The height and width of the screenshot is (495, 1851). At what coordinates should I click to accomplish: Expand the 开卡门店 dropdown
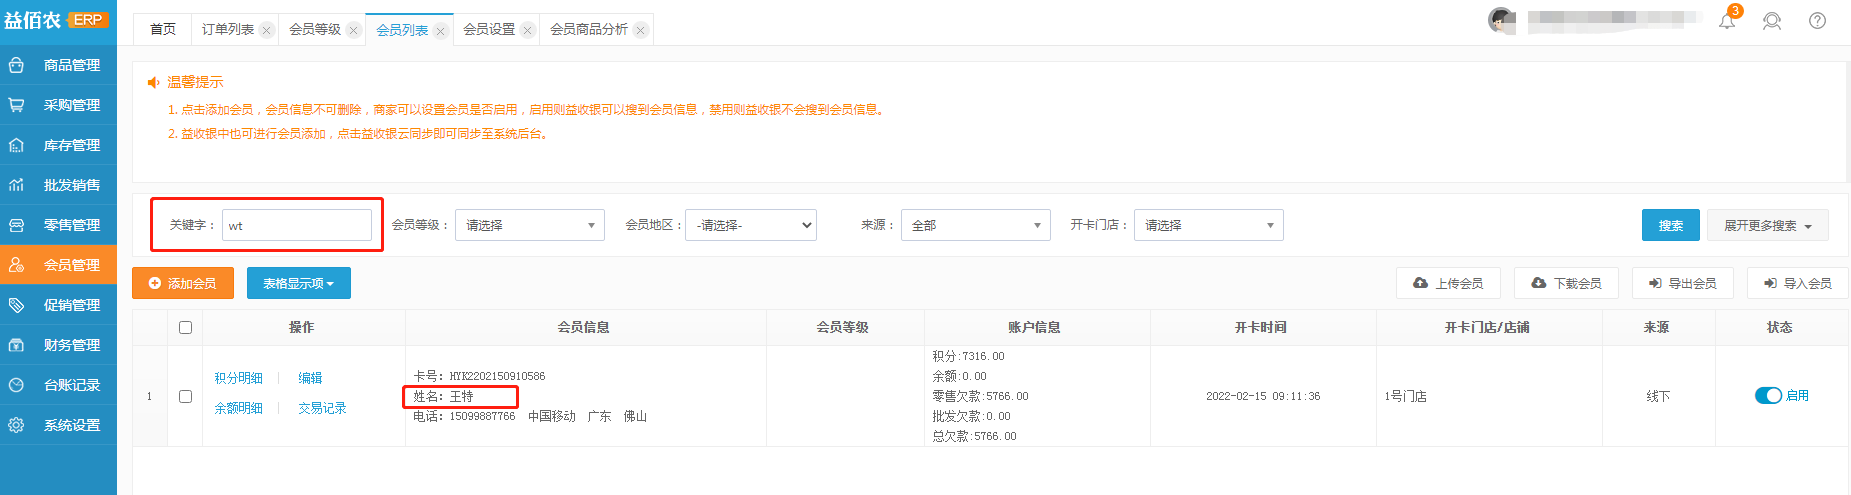(1208, 225)
